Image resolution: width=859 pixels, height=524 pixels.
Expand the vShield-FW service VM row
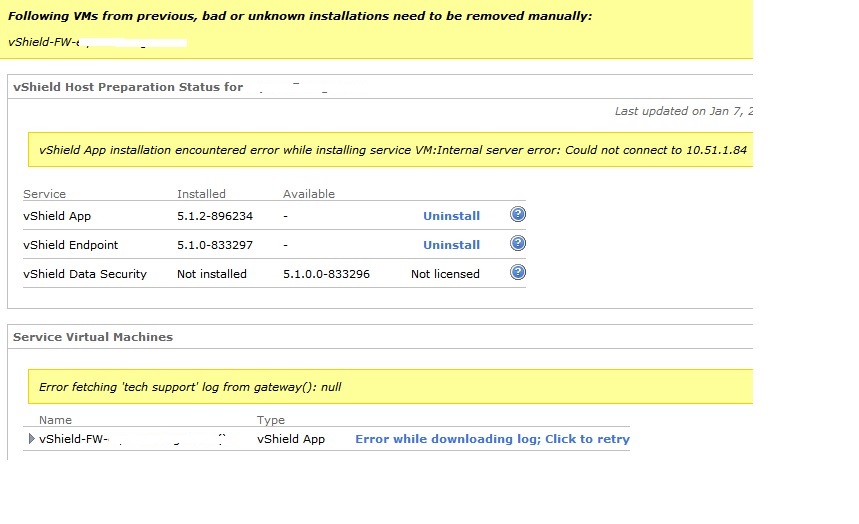click(x=31, y=438)
